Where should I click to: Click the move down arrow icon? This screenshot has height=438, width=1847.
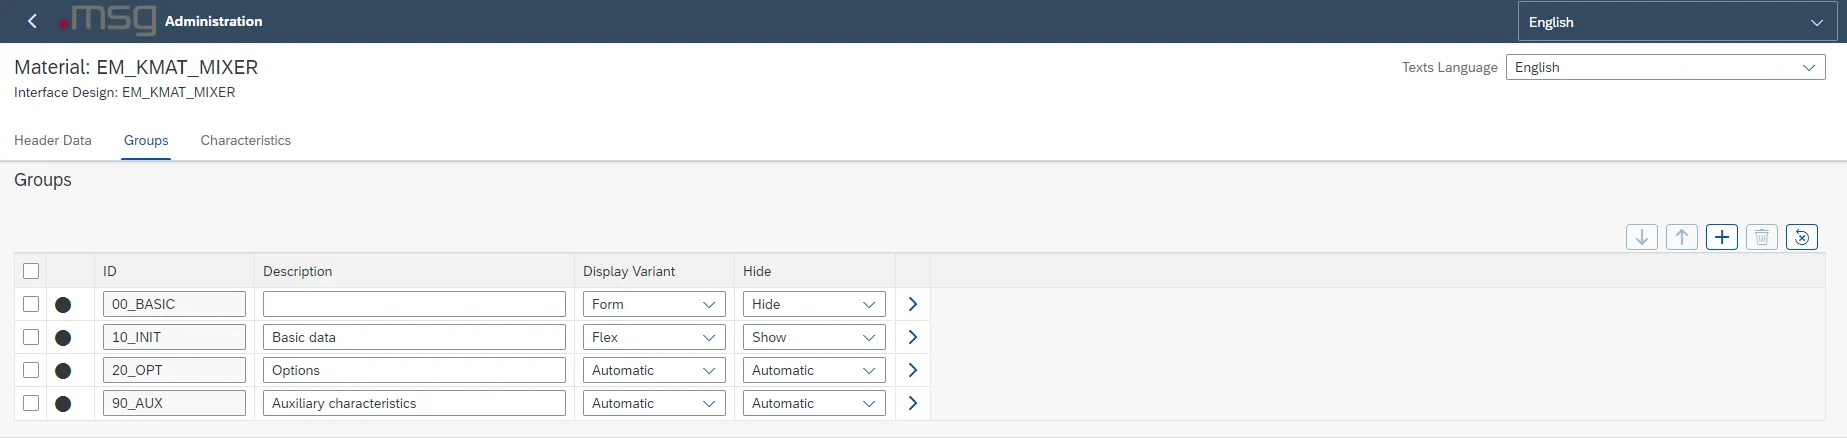click(1641, 237)
